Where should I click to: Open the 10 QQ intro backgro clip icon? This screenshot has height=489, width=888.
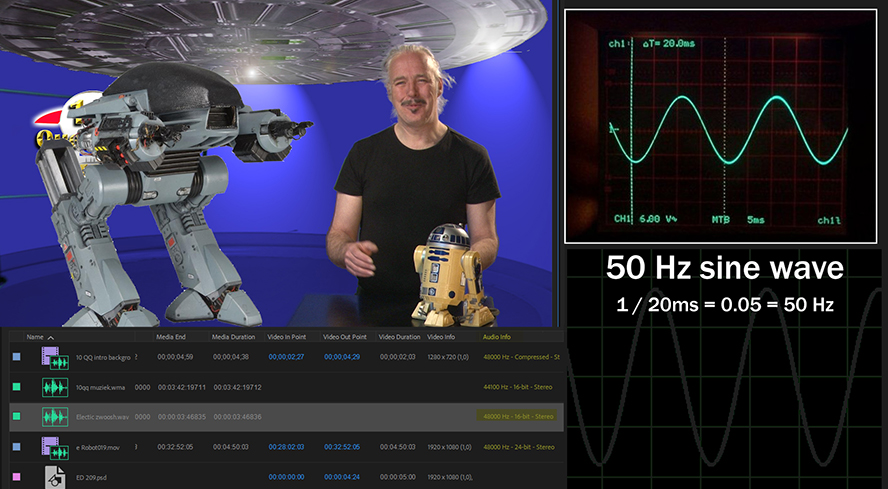55,357
